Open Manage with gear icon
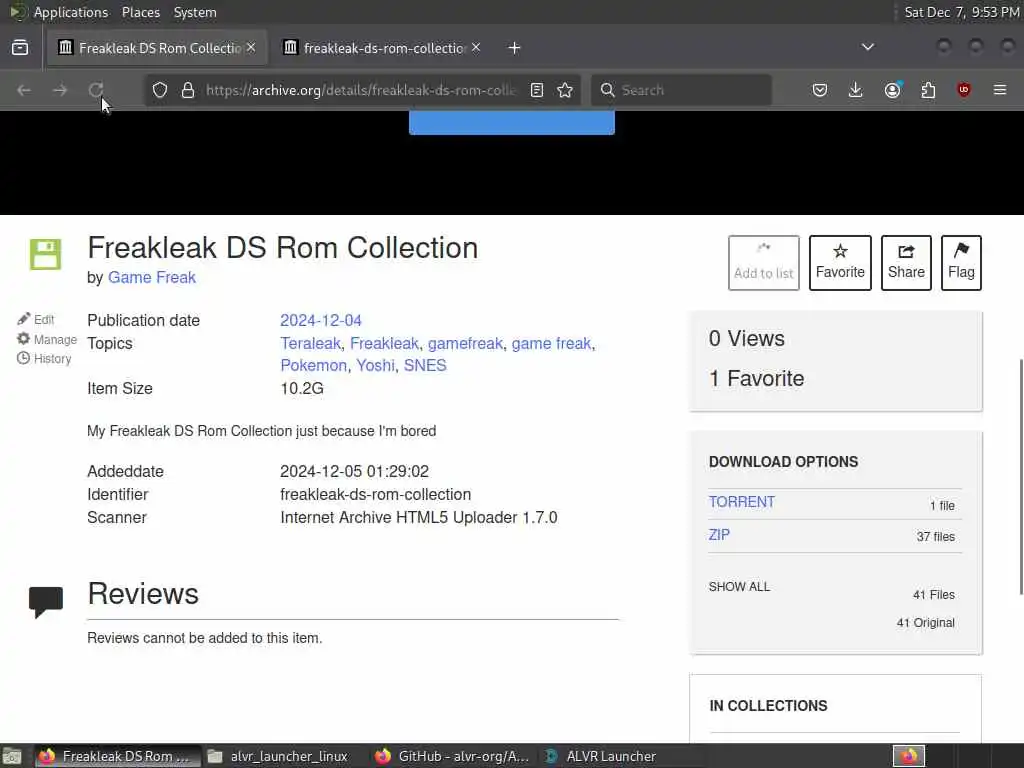This screenshot has width=1024, height=768. click(x=47, y=339)
